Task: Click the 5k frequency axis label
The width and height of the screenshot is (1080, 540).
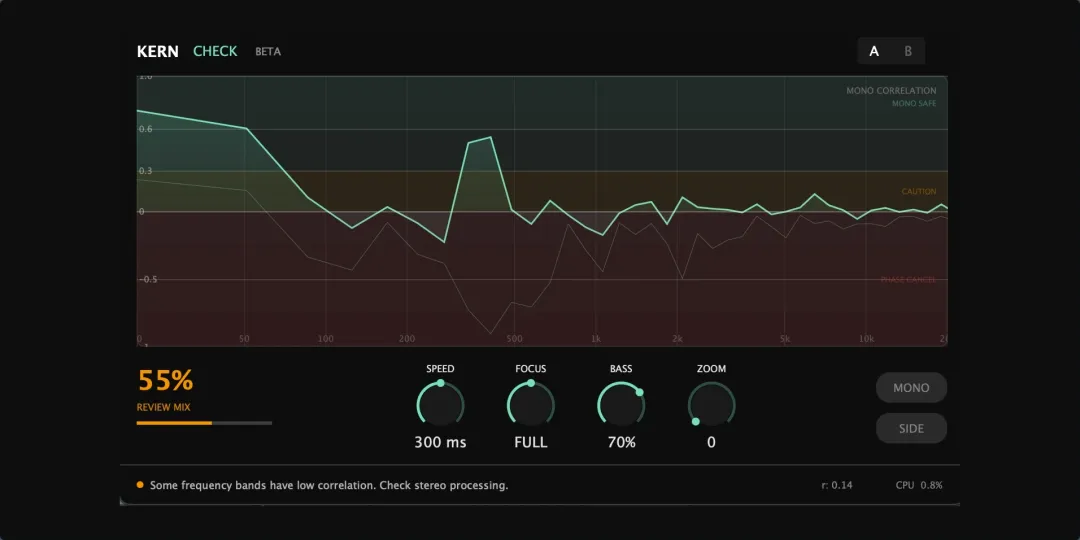Action: tap(785, 339)
